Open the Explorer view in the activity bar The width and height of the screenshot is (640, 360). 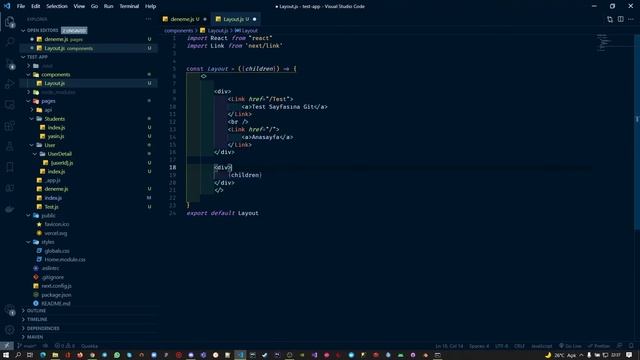pos(10,22)
